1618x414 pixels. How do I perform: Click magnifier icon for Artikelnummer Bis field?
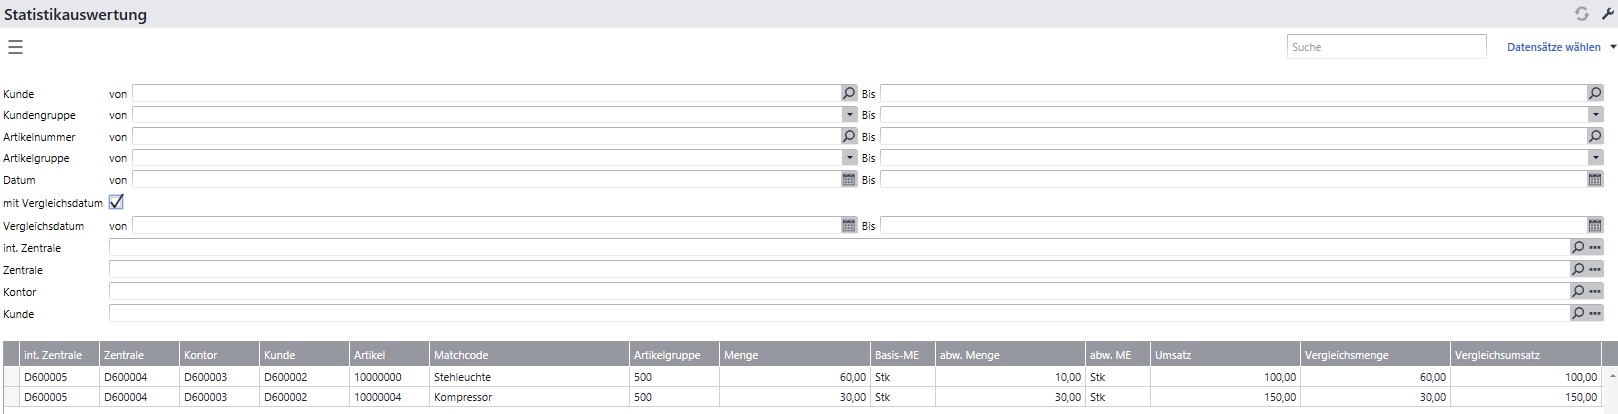pyautogui.click(x=1595, y=136)
